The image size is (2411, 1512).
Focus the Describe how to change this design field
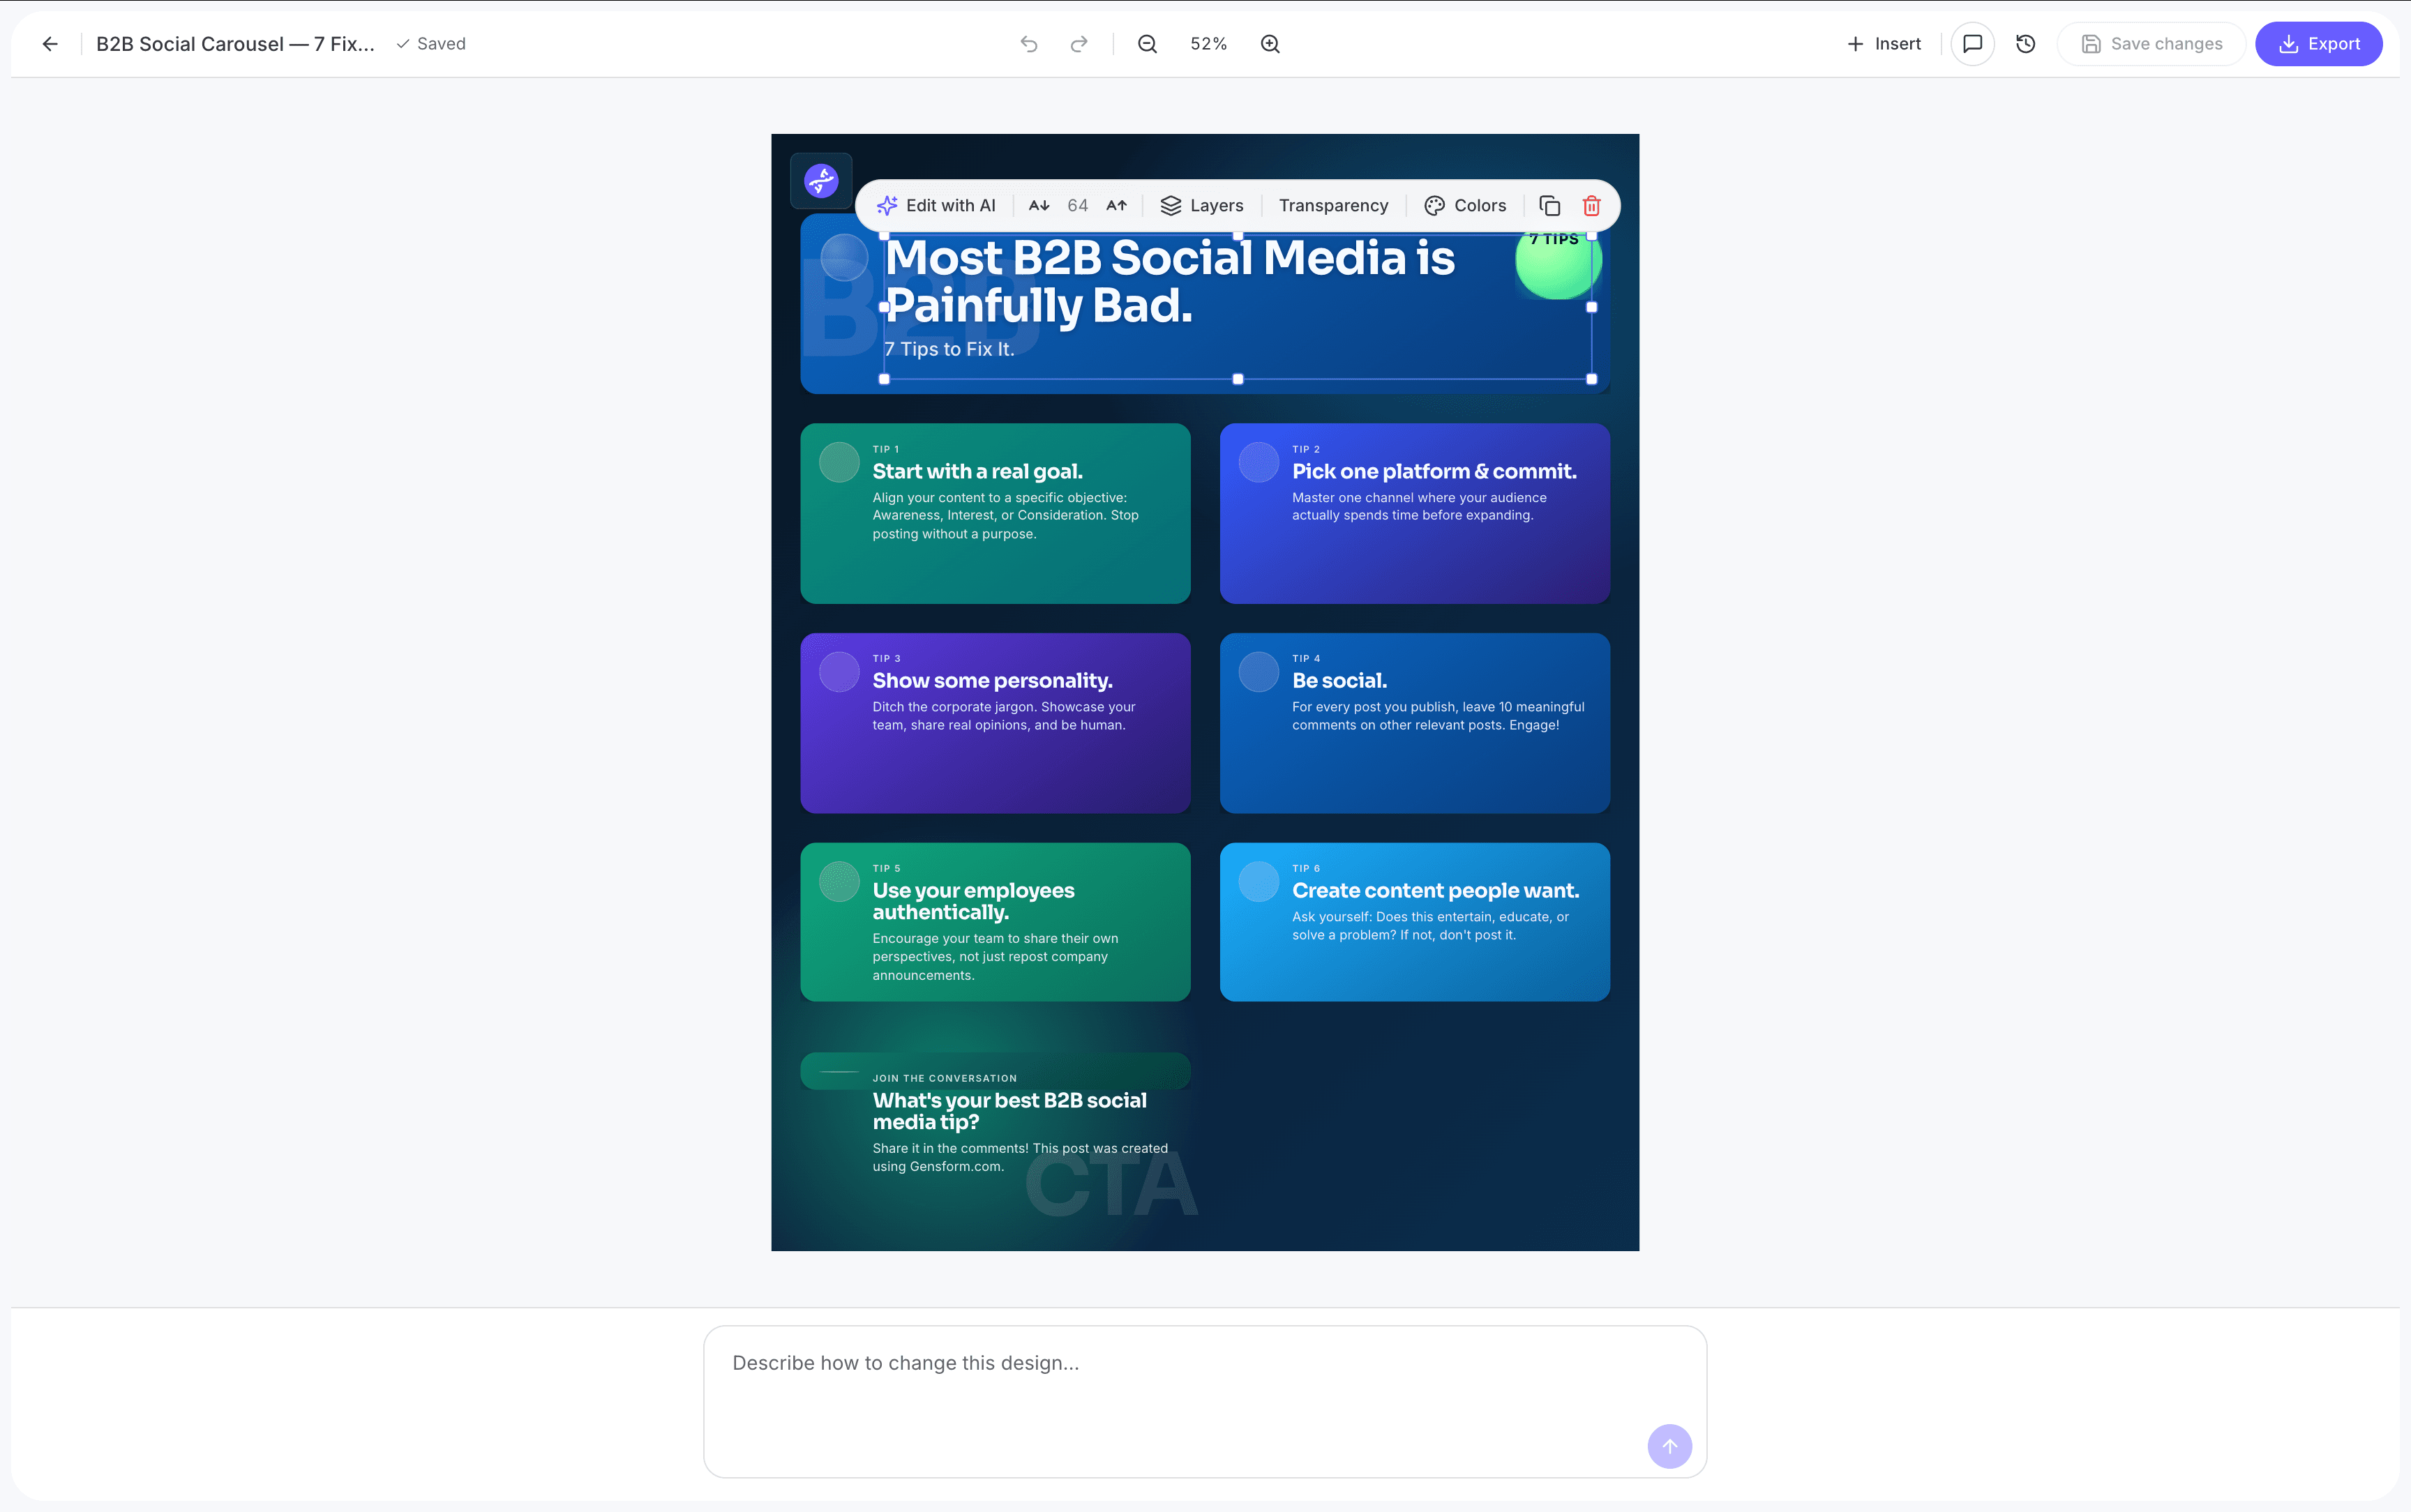1205,1401
